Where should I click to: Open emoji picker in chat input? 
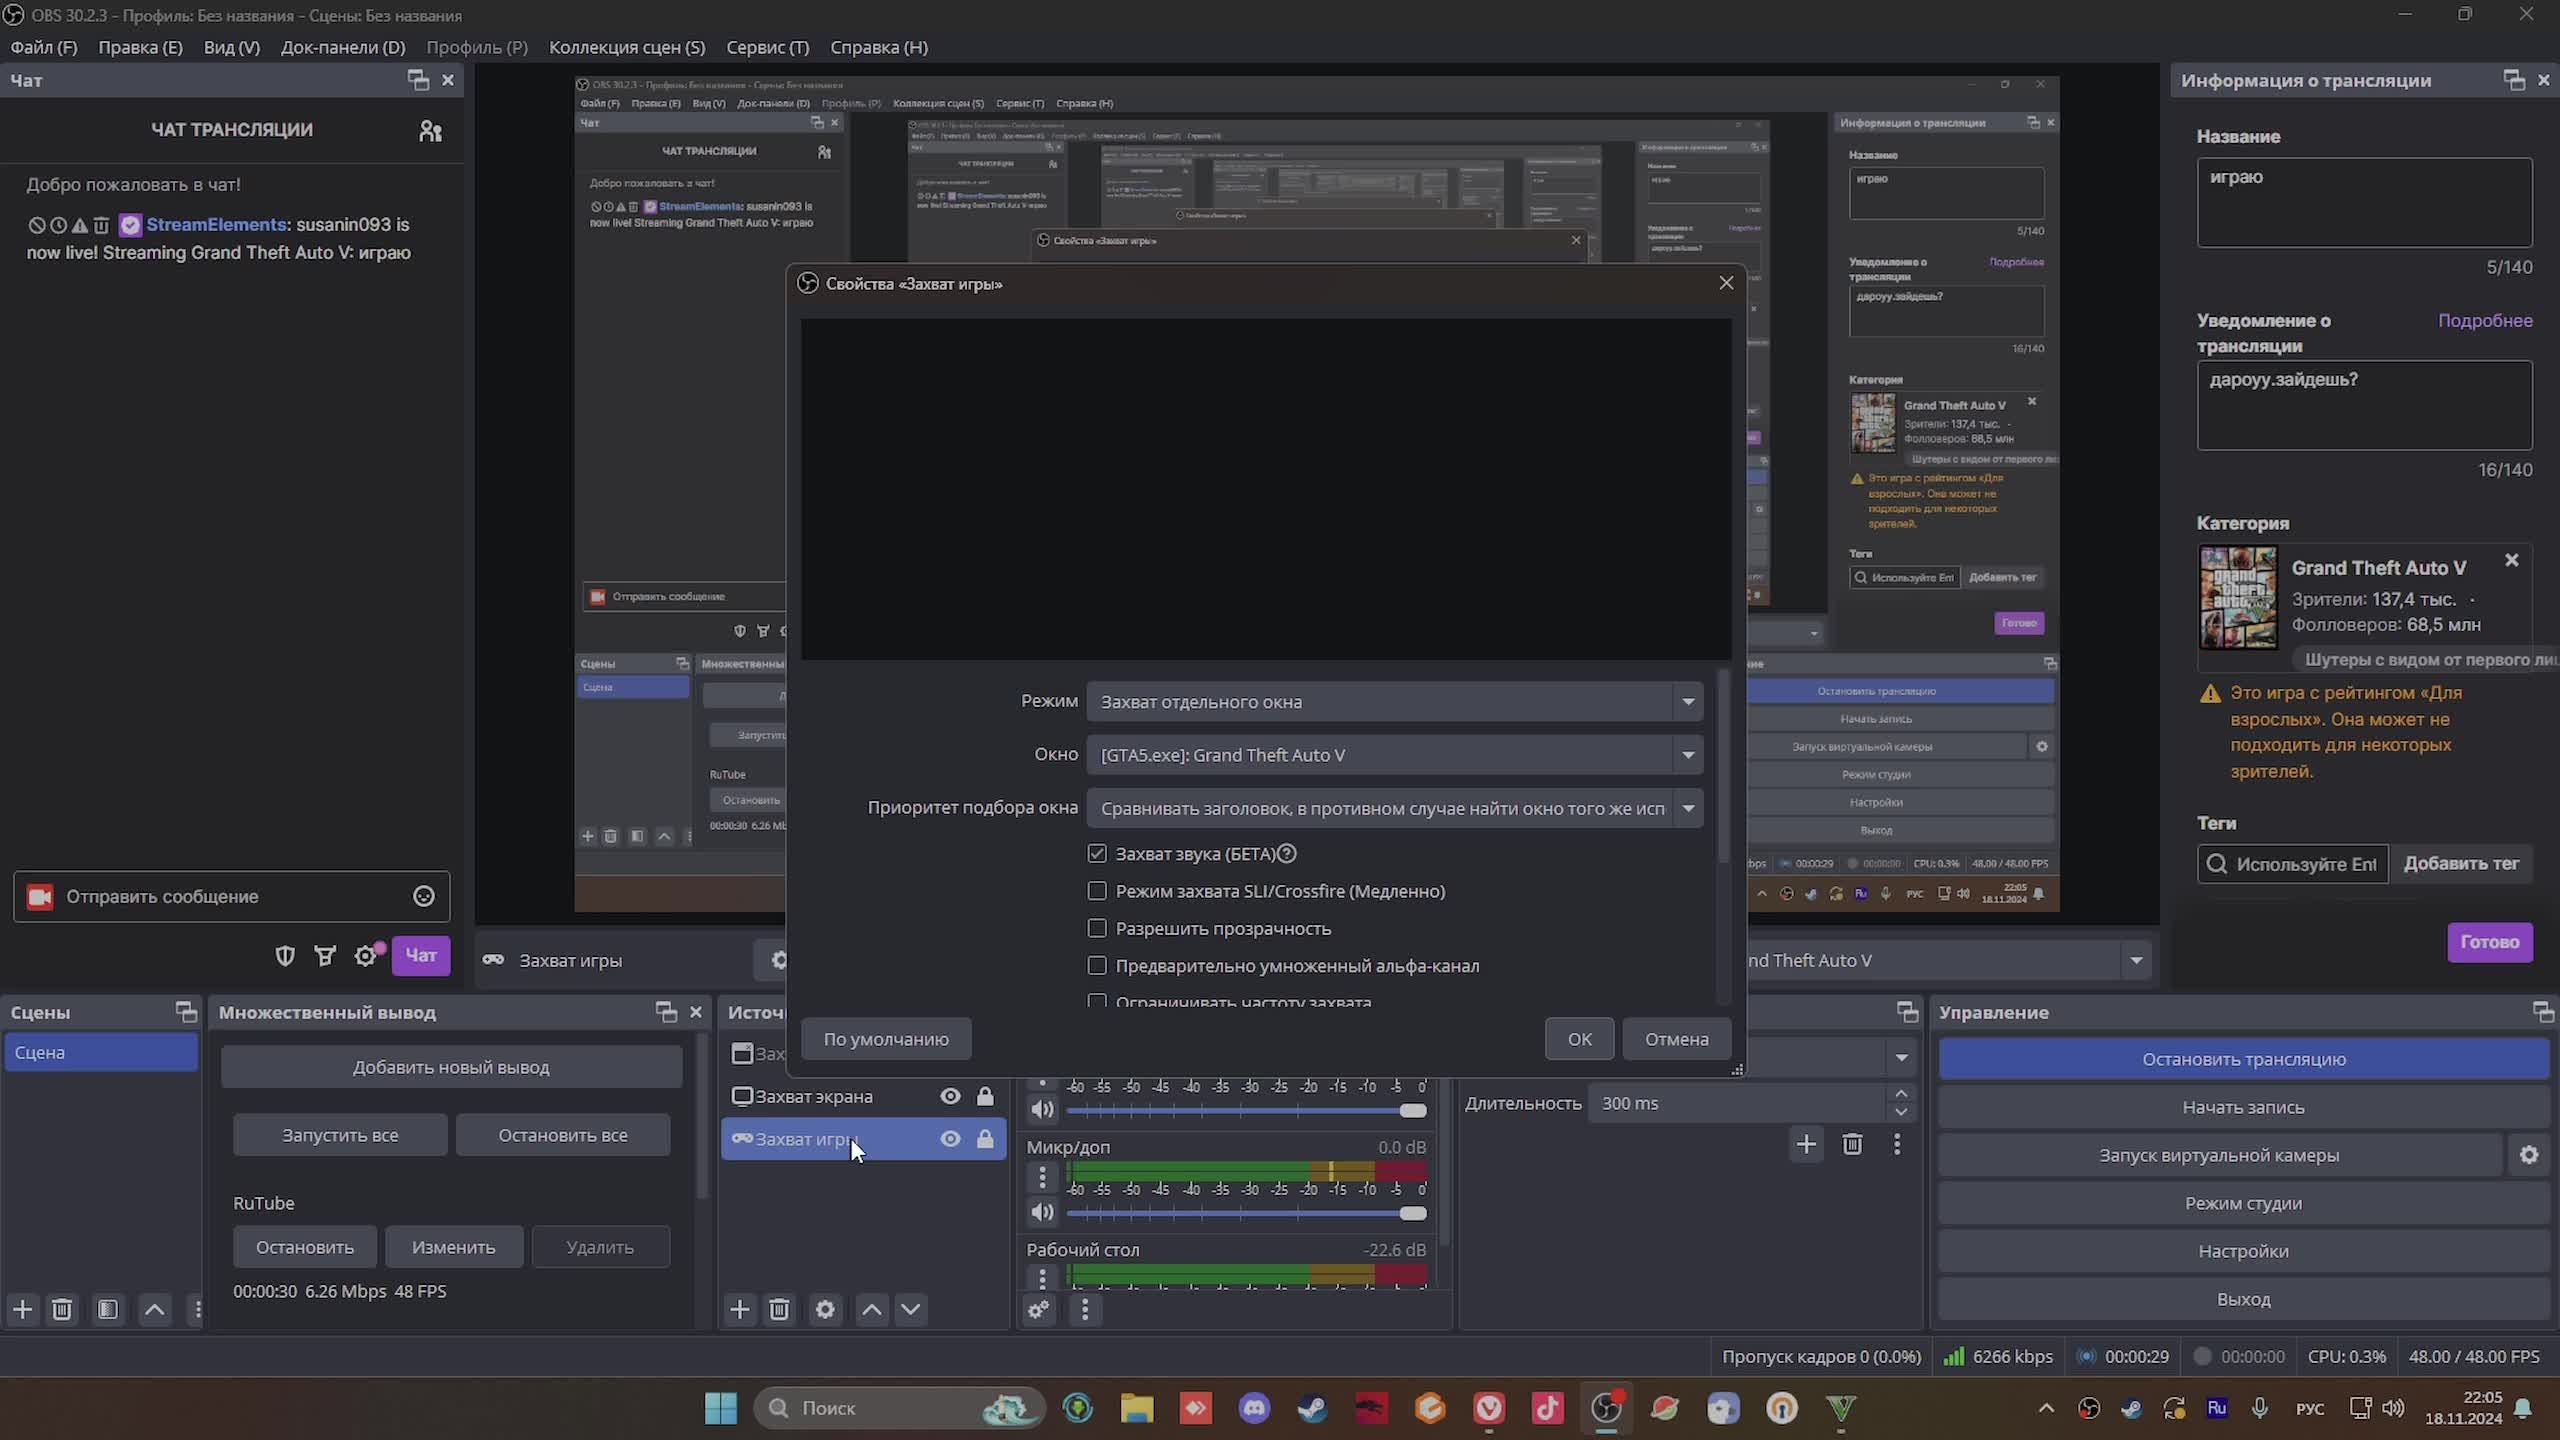[x=424, y=896]
